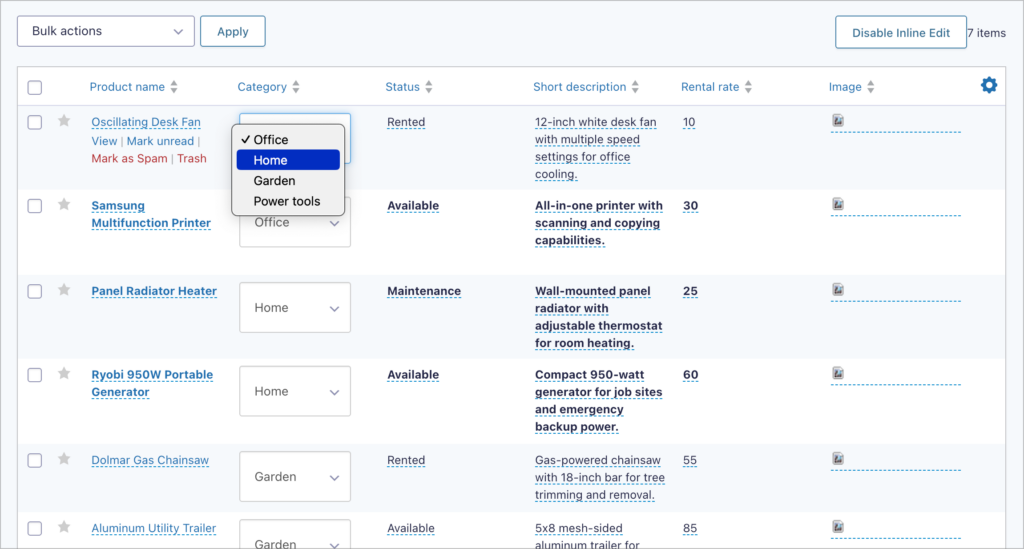Star the Panel Radiator Heater row
This screenshot has width=1024, height=549.
point(64,290)
